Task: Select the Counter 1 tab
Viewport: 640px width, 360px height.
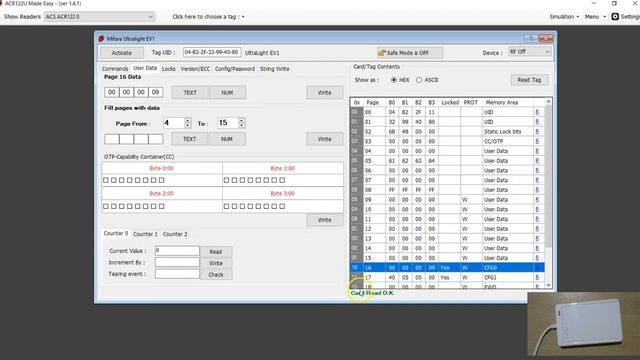Action: tap(145, 234)
